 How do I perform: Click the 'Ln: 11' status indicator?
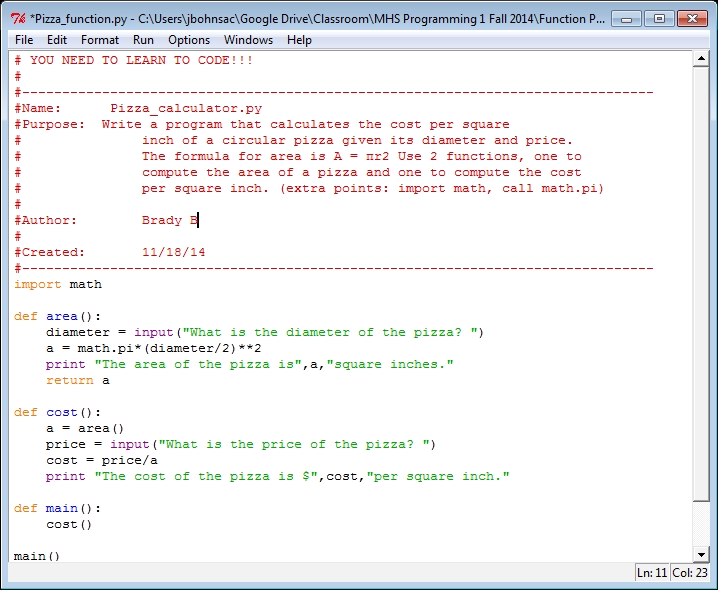point(652,573)
